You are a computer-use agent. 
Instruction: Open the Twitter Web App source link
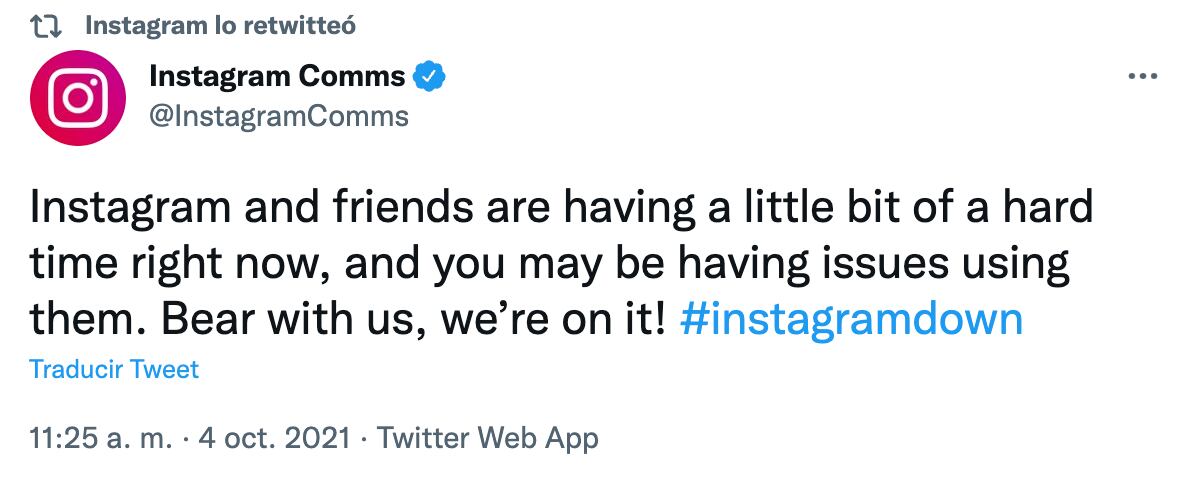pyautogui.click(x=488, y=438)
